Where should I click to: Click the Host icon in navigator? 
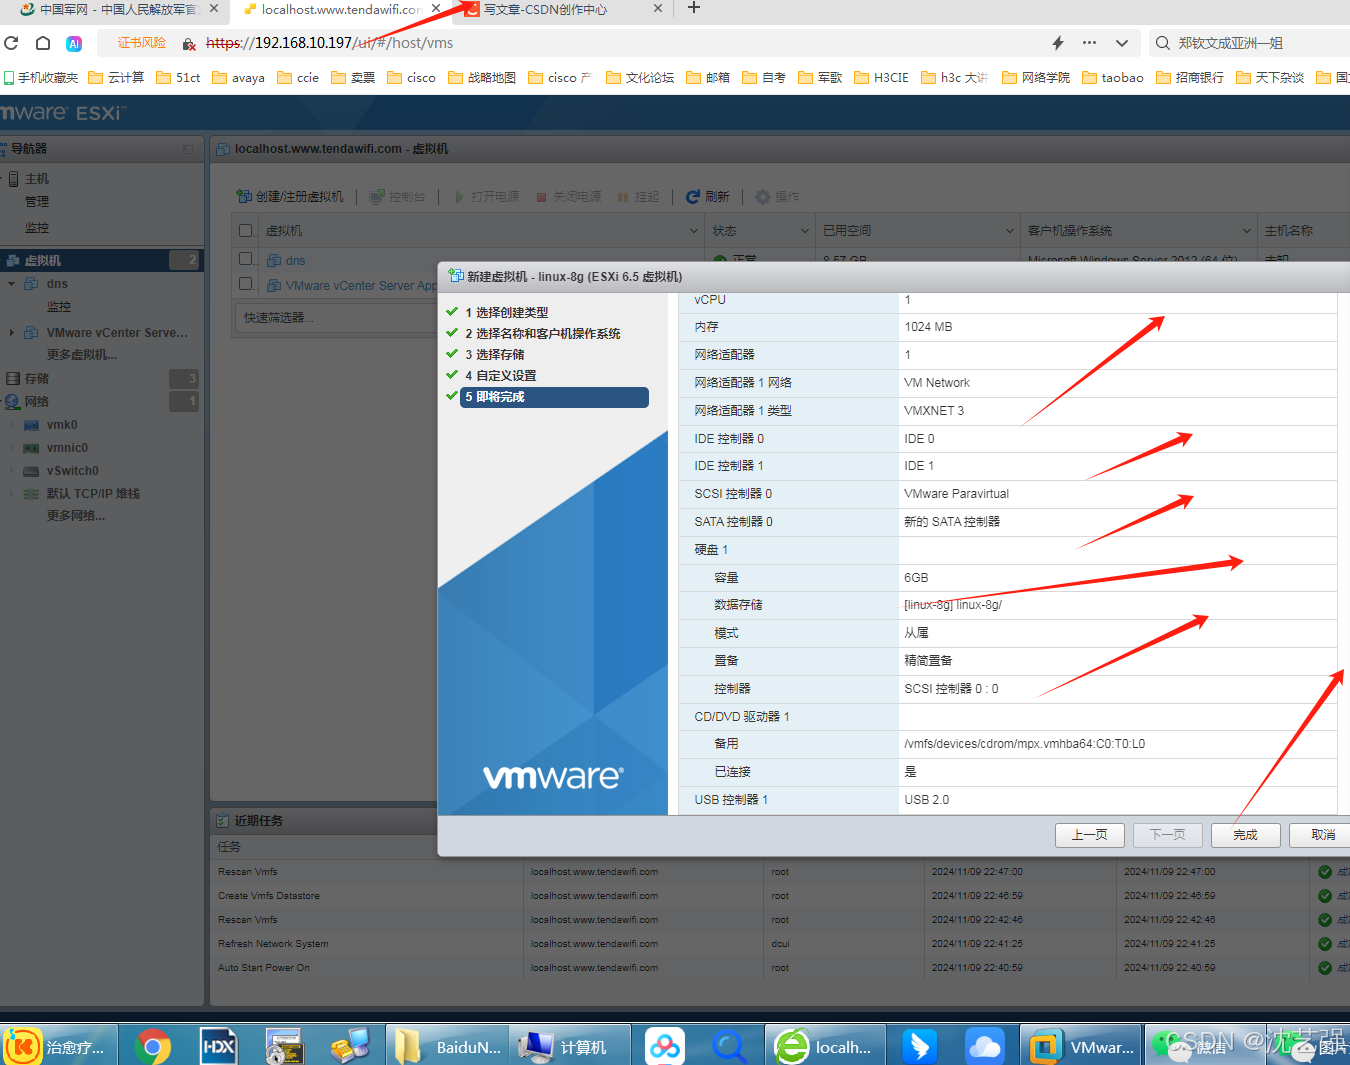point(14,179)
